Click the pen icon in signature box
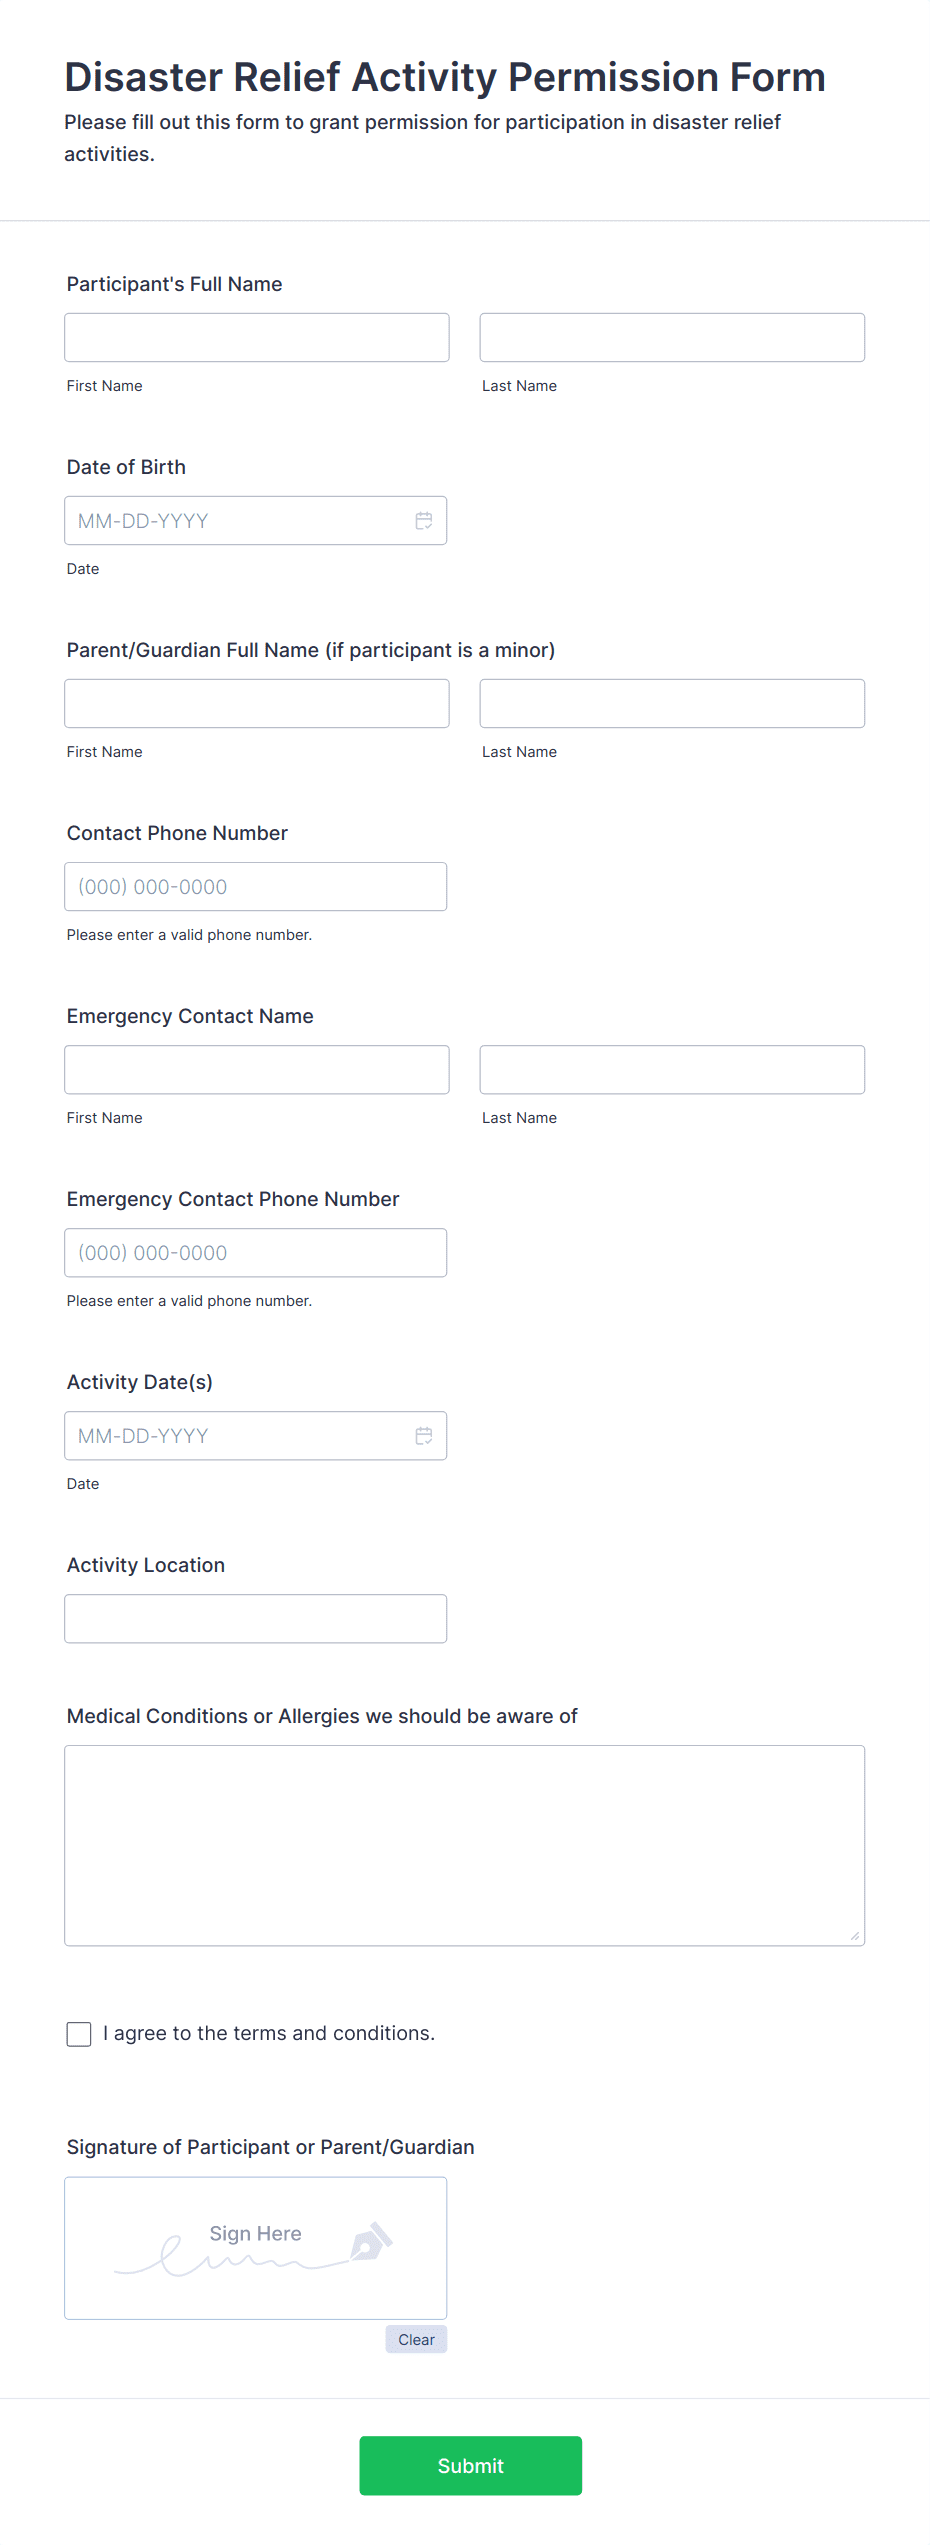 pos(371,2242)
